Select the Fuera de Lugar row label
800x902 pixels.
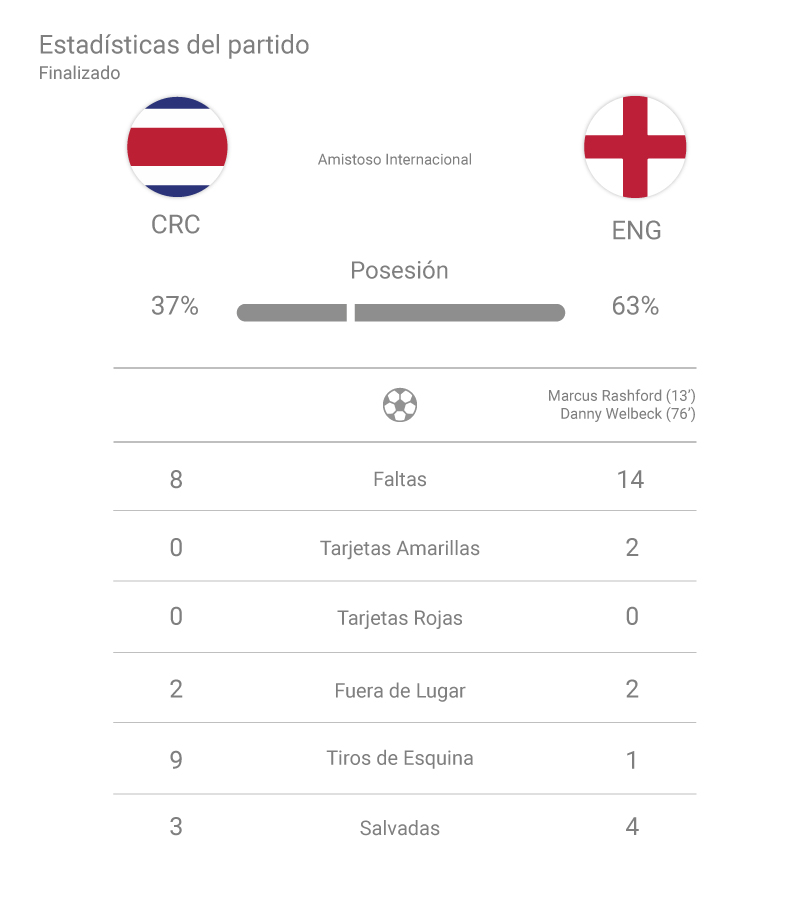point(399,690)
